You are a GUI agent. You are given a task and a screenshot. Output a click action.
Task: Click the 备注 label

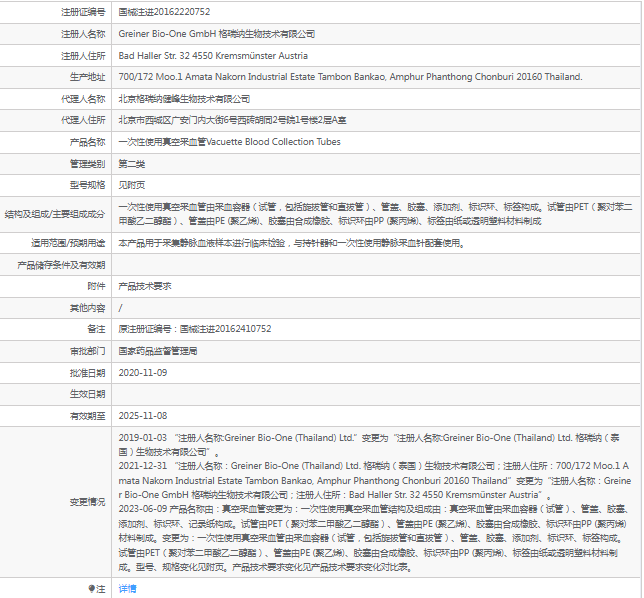click(x=97, y=329)
